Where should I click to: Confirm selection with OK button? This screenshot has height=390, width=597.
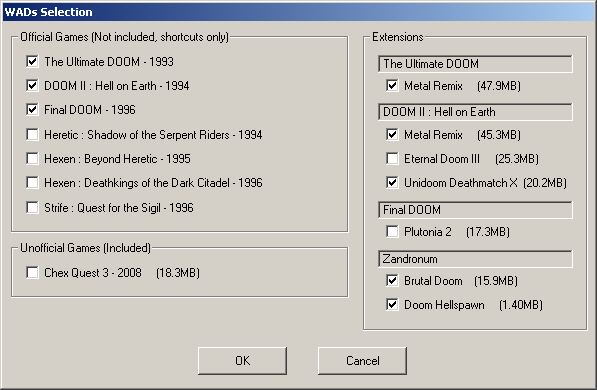[242, 361]
